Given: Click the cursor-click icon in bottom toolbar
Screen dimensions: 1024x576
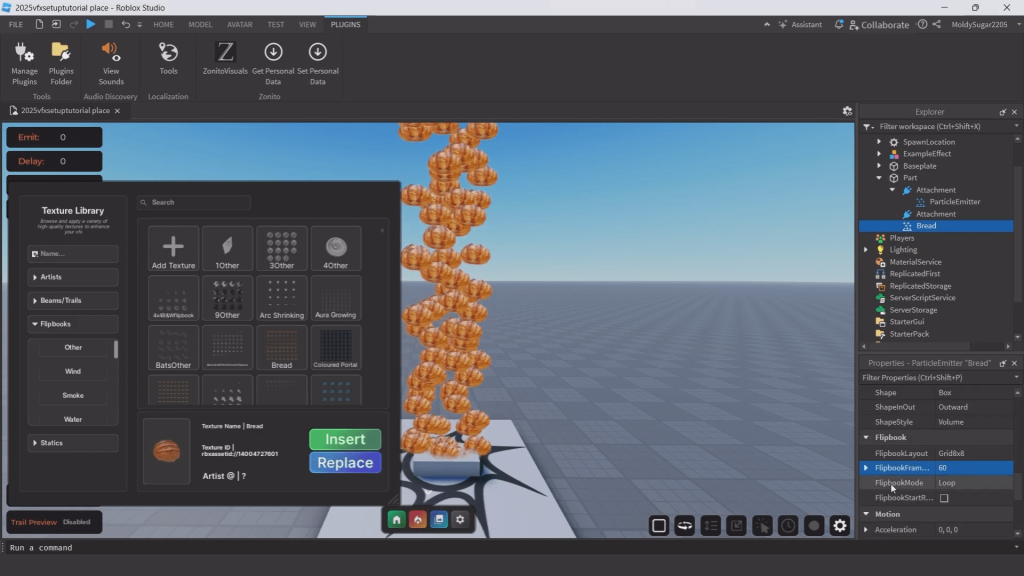Looking at the screenshot, I should click(x=762, y=525).
